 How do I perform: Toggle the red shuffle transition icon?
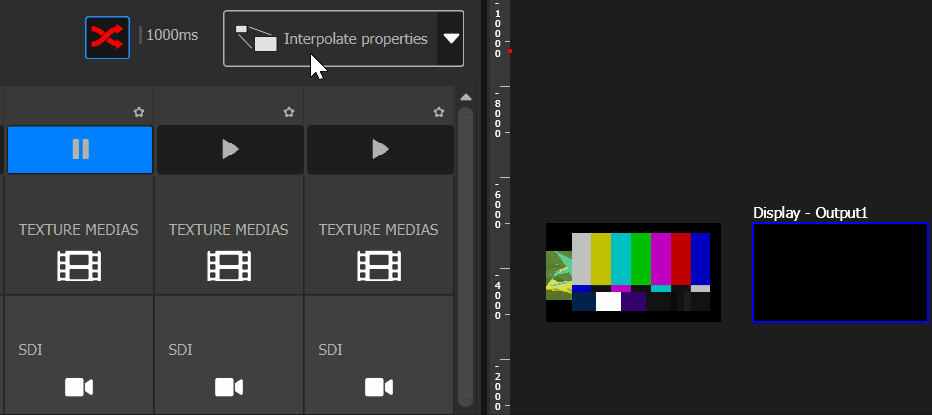[107, 37]
